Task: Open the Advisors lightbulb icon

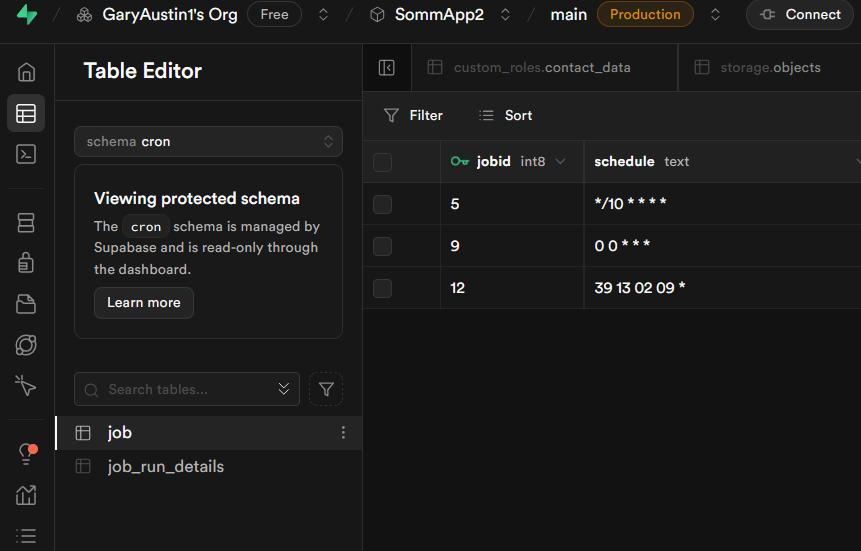Action: pos(27,454)
